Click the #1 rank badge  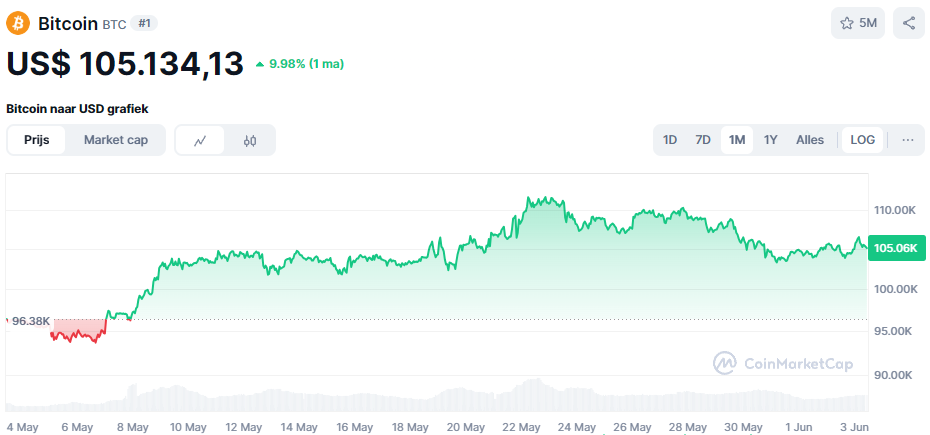[x=144, y=24]
